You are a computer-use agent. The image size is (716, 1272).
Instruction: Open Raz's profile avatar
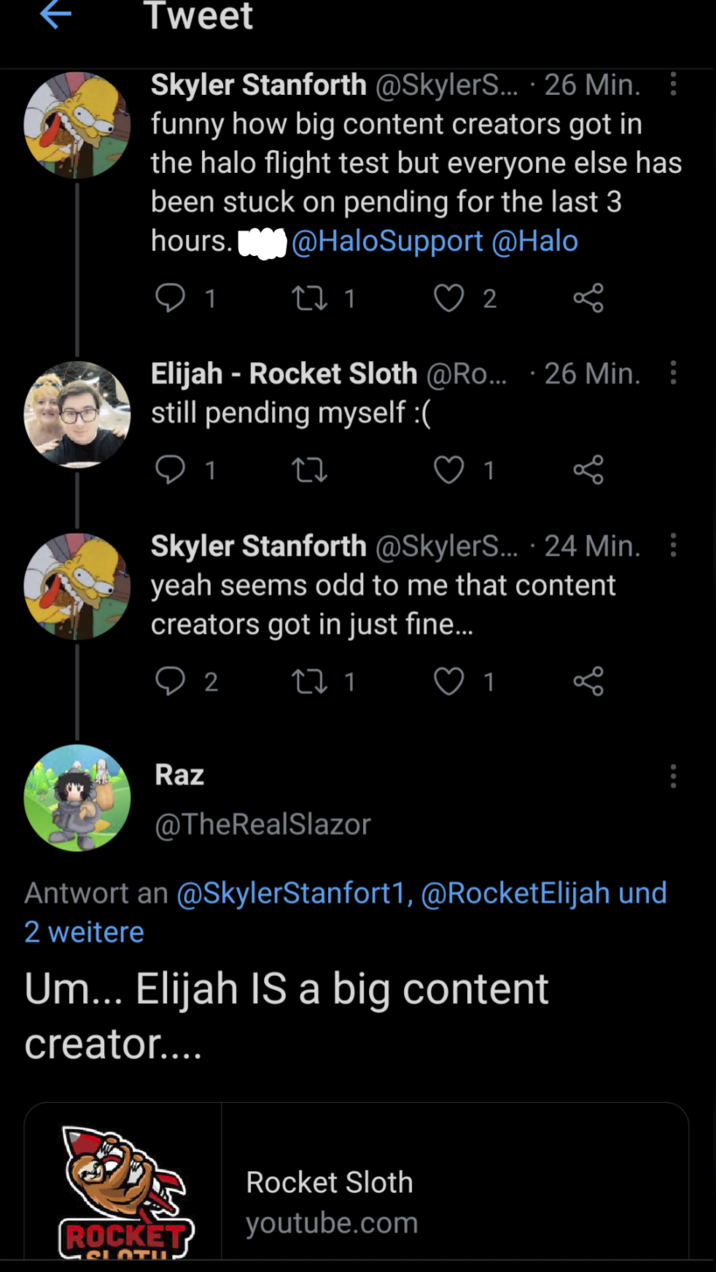pos(77,797)
